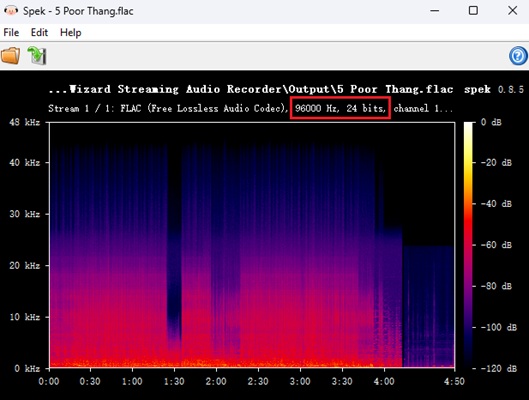Minimize the Spek window
Screen dimensions: 529x400
(435, 11)
